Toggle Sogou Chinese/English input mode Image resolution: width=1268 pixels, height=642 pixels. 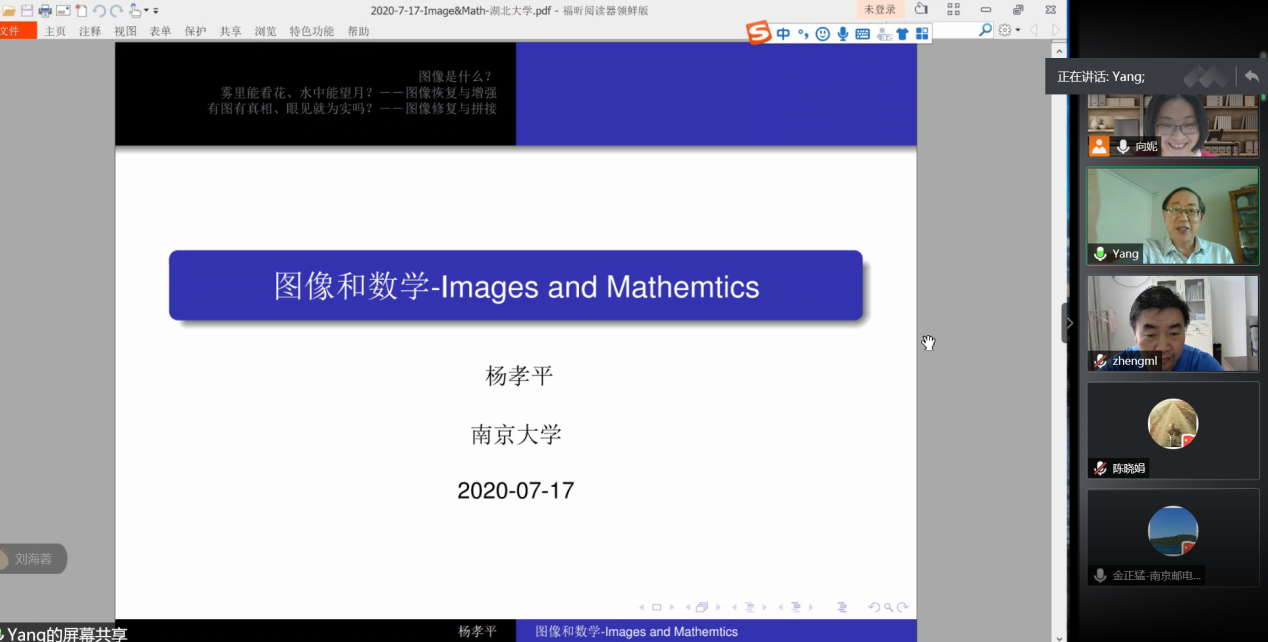(783, 34)
